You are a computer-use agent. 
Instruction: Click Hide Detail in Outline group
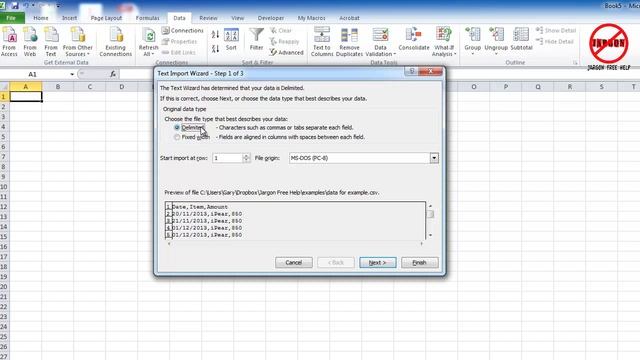(x=555, y=42)
